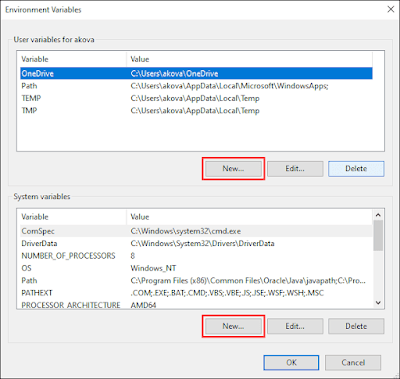Click New under System variables
The height and width of the screenshot is (379, 400).
coord(233,326)
